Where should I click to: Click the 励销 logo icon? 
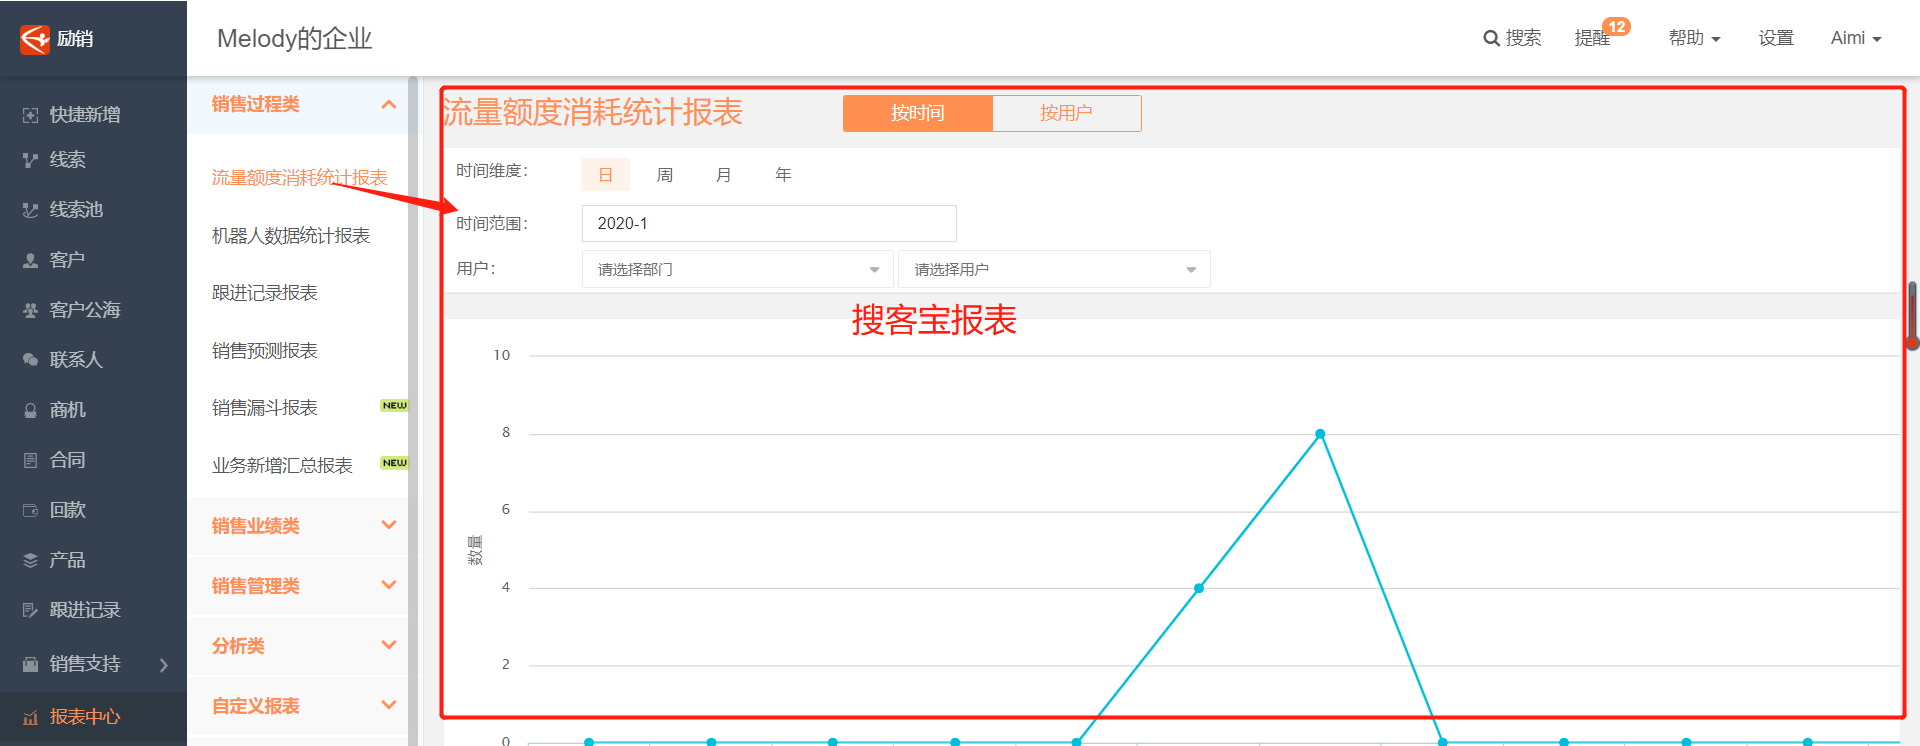[x=35, y=39]
